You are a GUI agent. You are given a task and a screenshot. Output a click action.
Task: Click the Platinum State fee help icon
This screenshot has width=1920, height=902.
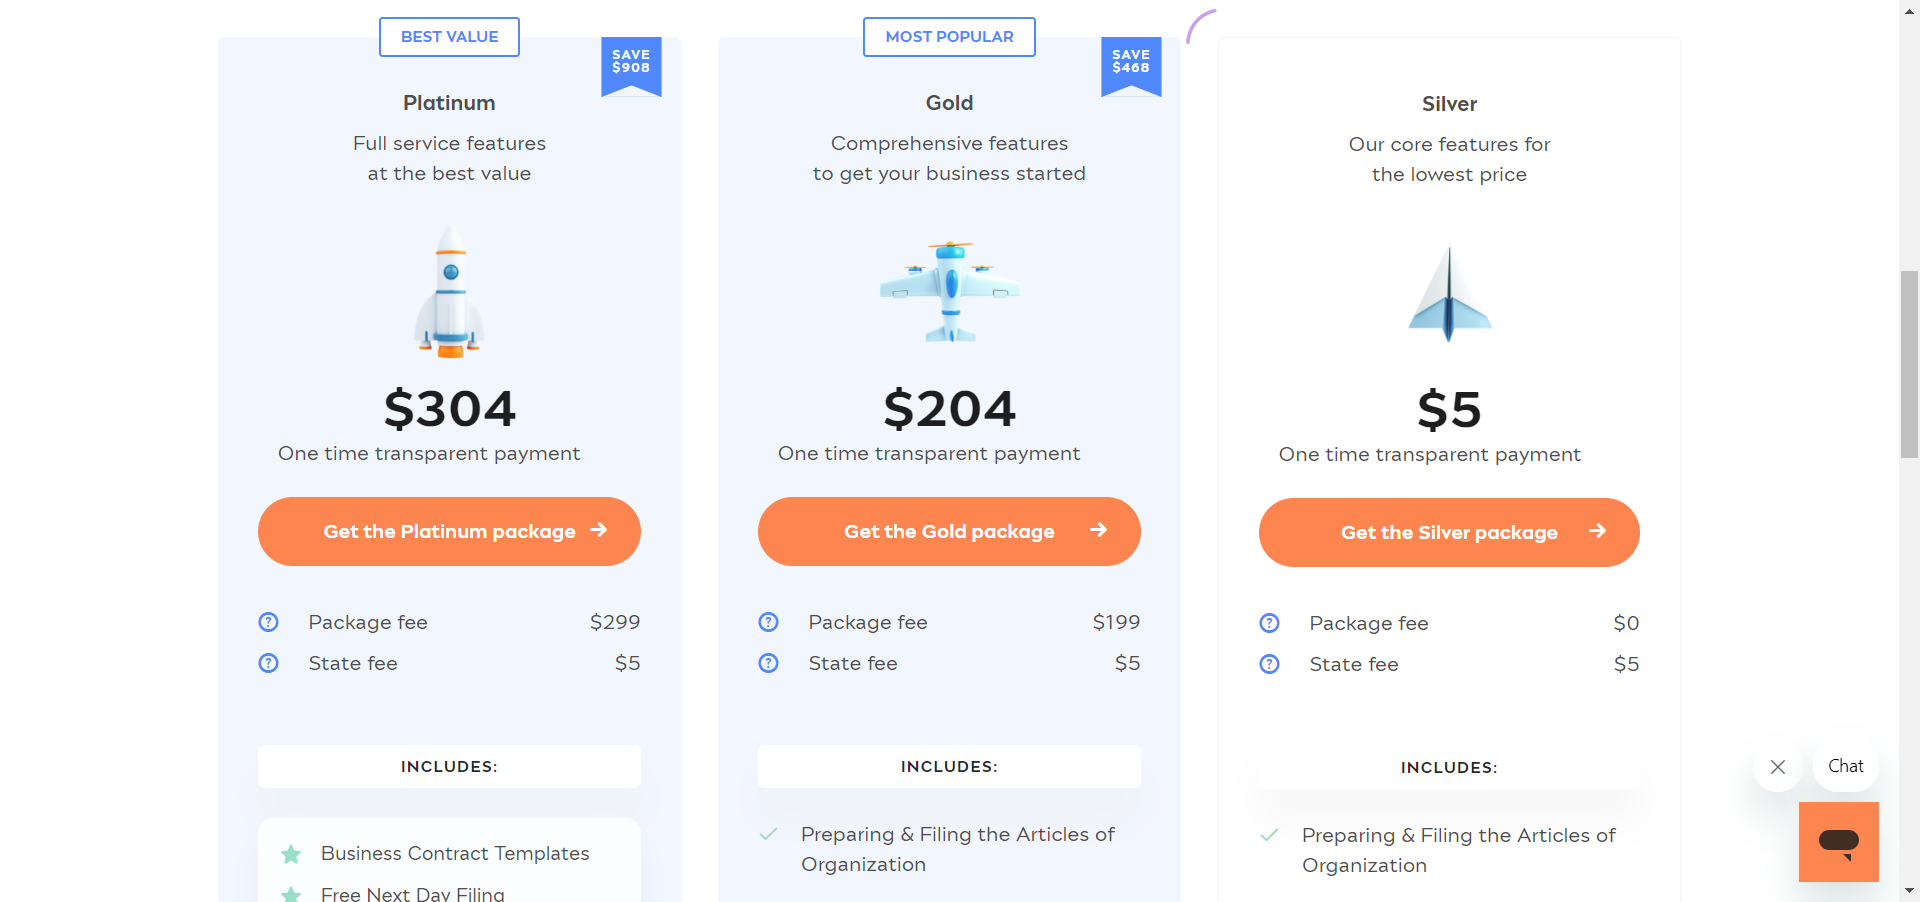point(268,663)
